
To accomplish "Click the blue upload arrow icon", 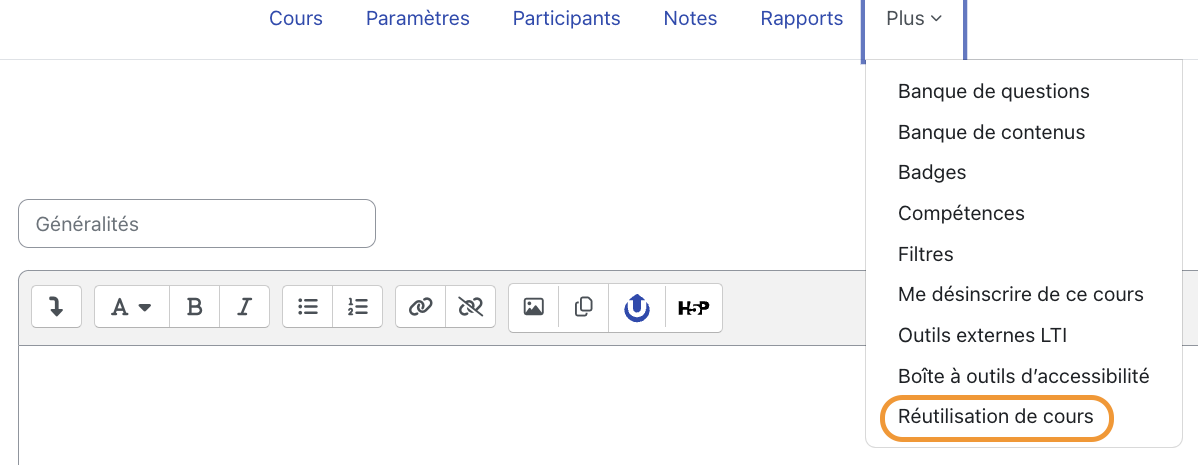I will click(x=637, y=308).
